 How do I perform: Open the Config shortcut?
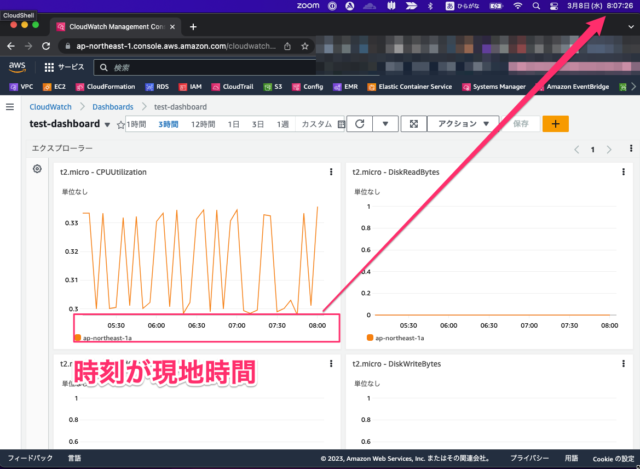(x=308, y=87)
